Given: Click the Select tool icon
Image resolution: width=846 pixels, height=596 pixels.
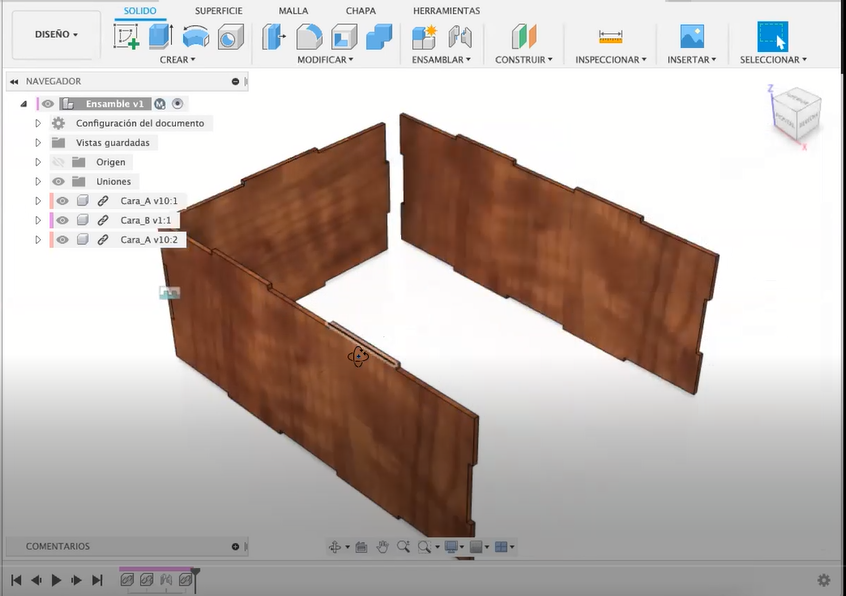Looking at the screenshot, I should coord(773,36).
